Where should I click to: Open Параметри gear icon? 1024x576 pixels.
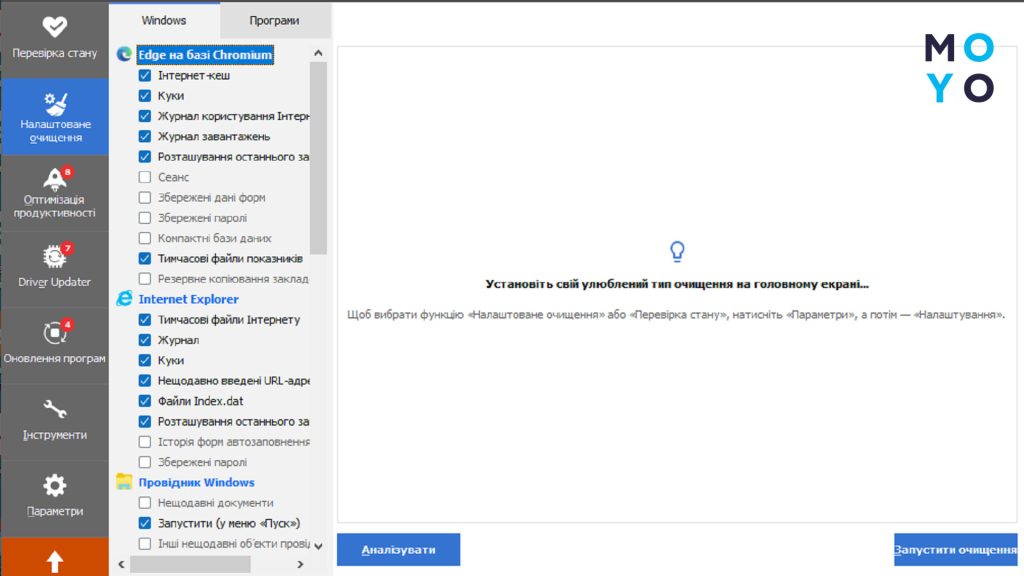[54, 486]
